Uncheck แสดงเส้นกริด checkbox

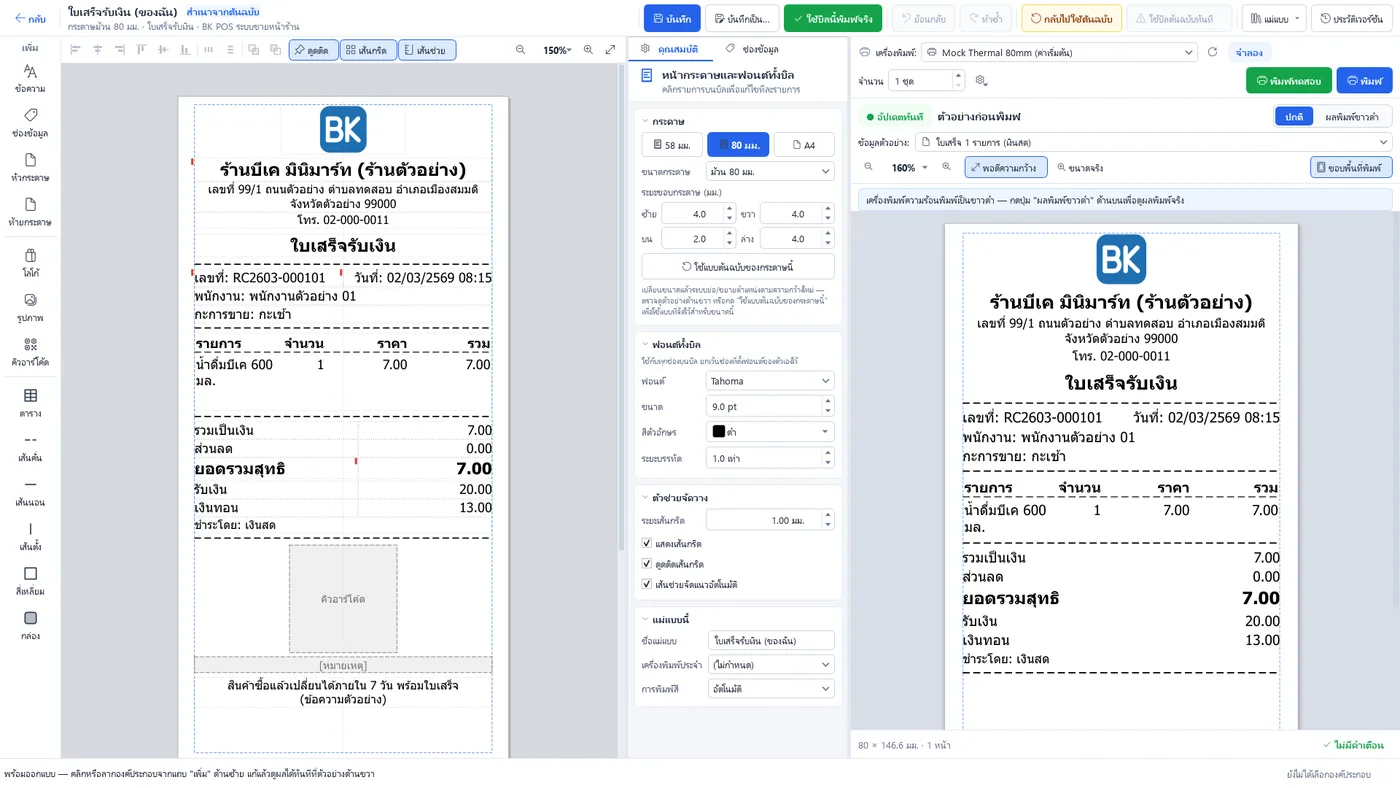[647, 543]
